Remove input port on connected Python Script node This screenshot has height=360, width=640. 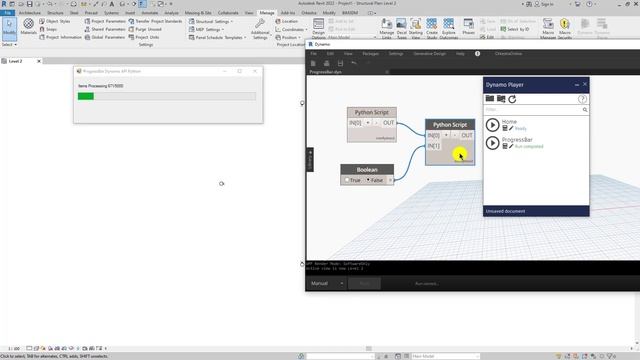[455, 135]
